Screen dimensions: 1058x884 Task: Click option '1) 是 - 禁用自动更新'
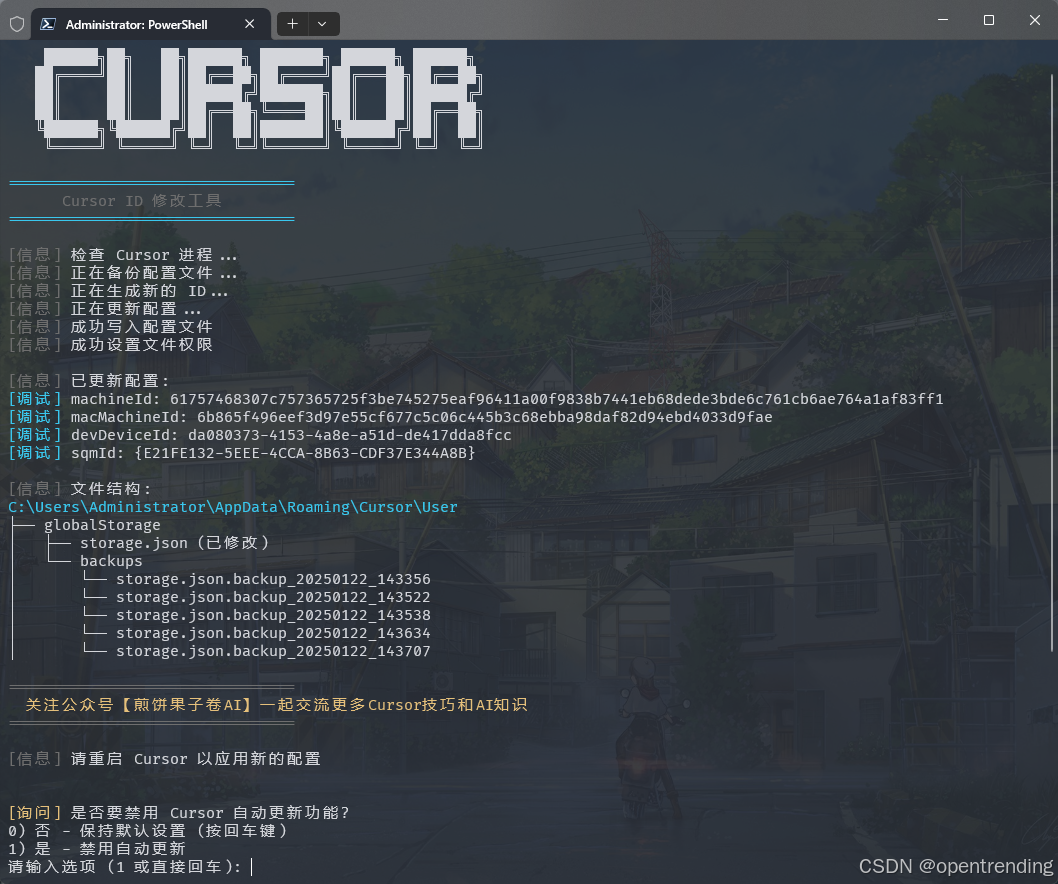[97, 849]
